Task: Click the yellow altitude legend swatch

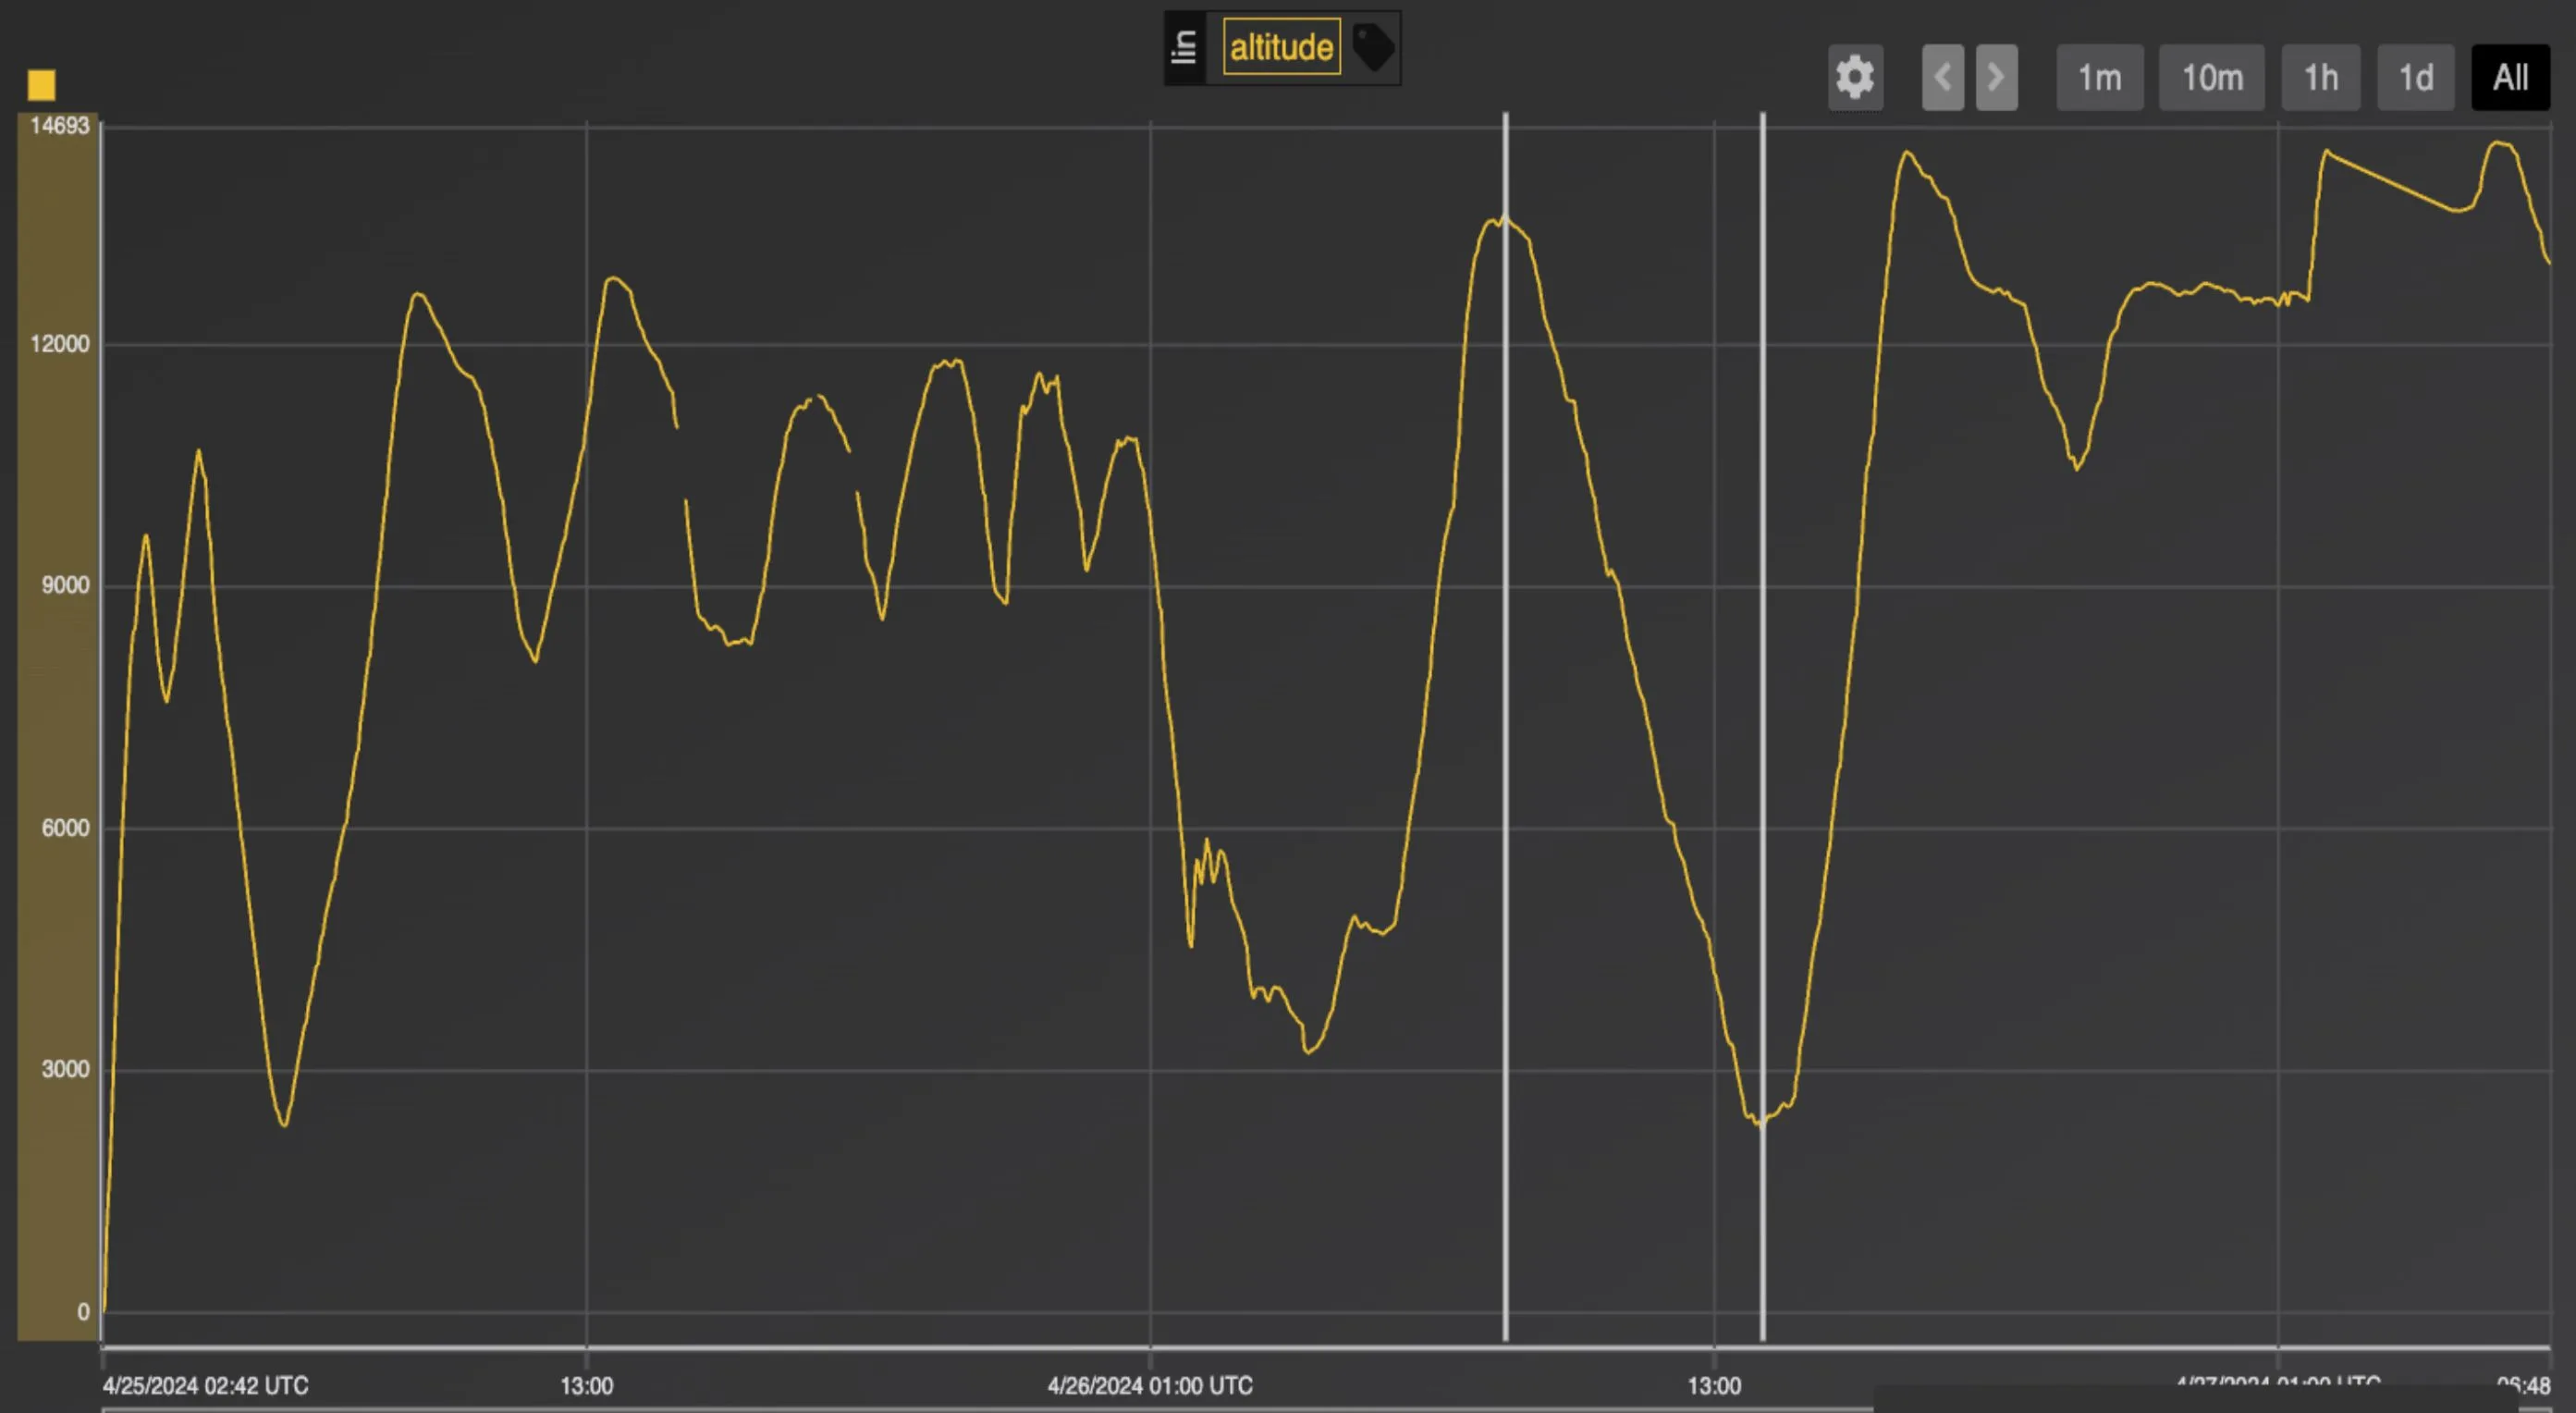Action: coord(41,85)
